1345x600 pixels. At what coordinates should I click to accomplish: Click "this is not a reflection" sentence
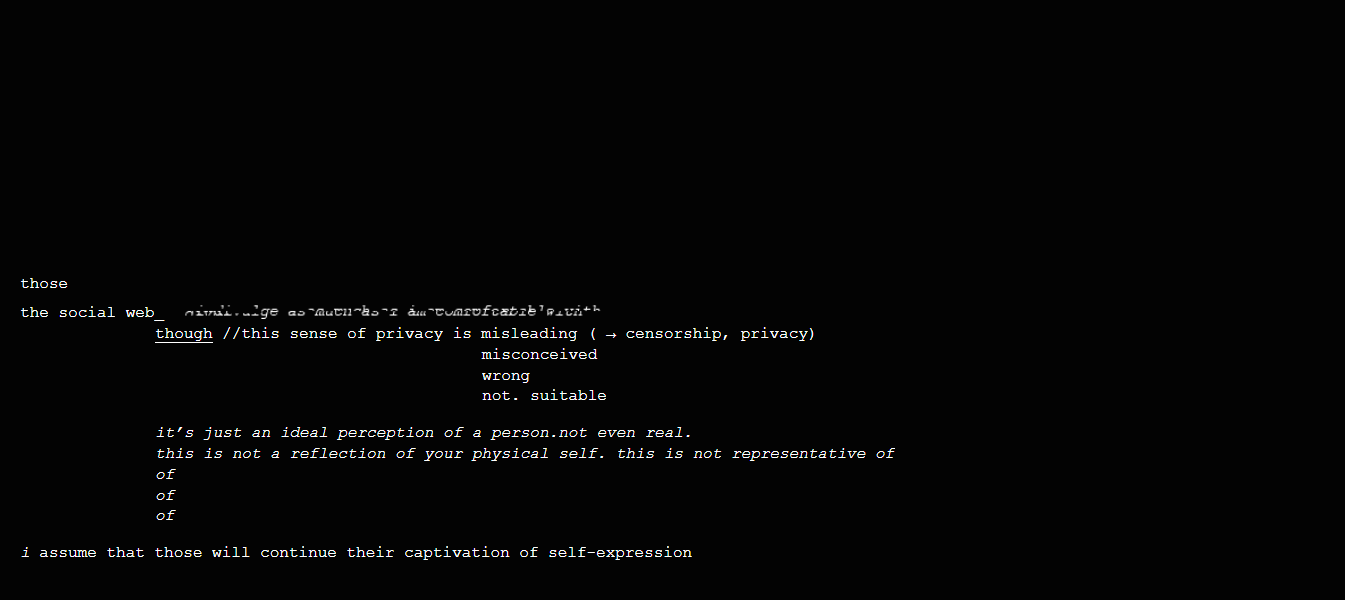(381, 454)
